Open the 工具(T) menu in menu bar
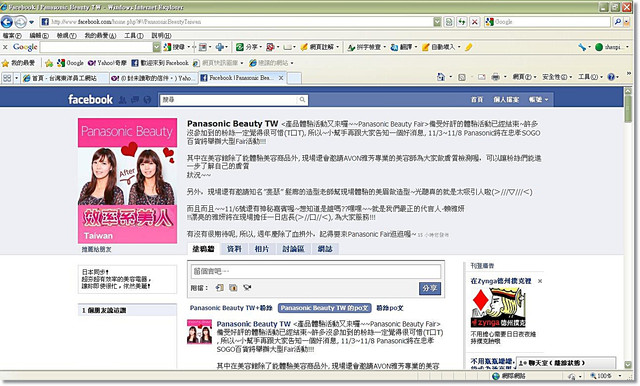This screenshot has height=386, width=640. 133,35
